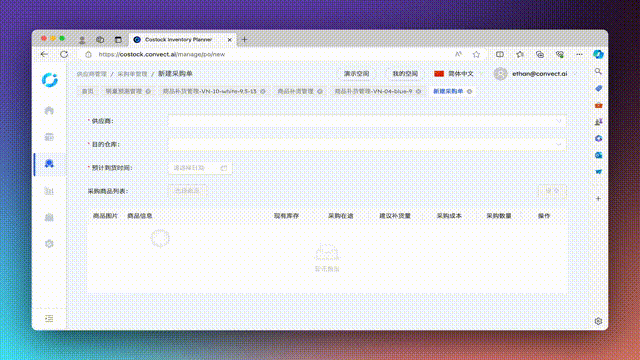Click 暂无数据 empty table placeholder text
The image size is (640, 360).
[327, 269]
